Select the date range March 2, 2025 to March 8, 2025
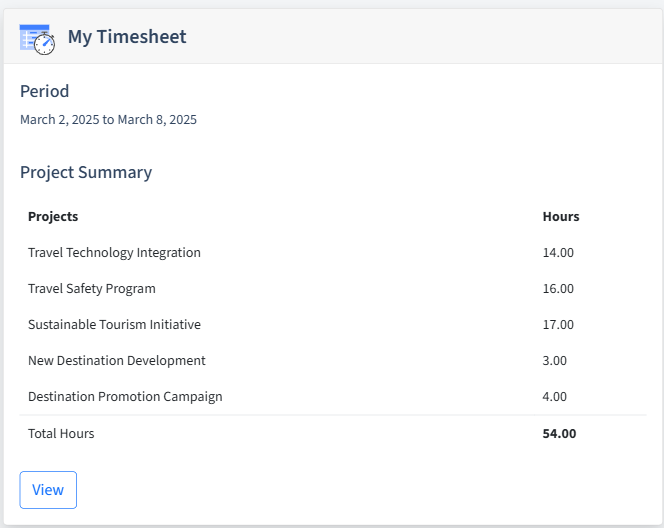The width and height of the screenshot is (664, 528). coord(108,119)
